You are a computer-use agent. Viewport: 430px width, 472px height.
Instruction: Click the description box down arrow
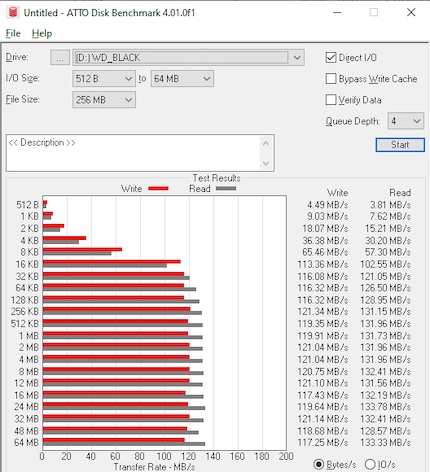266,163
